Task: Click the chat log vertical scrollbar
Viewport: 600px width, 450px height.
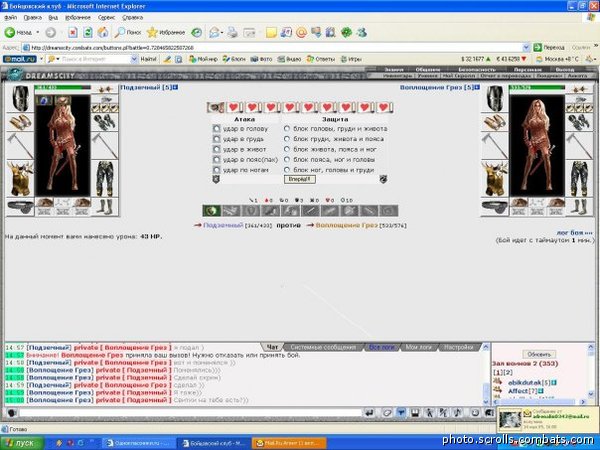Action: tap(486, 374)
